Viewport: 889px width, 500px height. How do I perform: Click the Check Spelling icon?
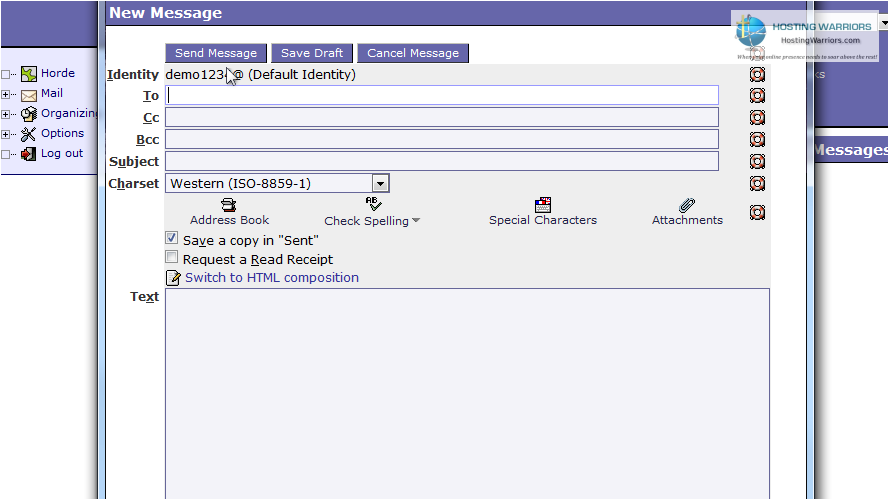pyautogui.click(x=373, y=204)
